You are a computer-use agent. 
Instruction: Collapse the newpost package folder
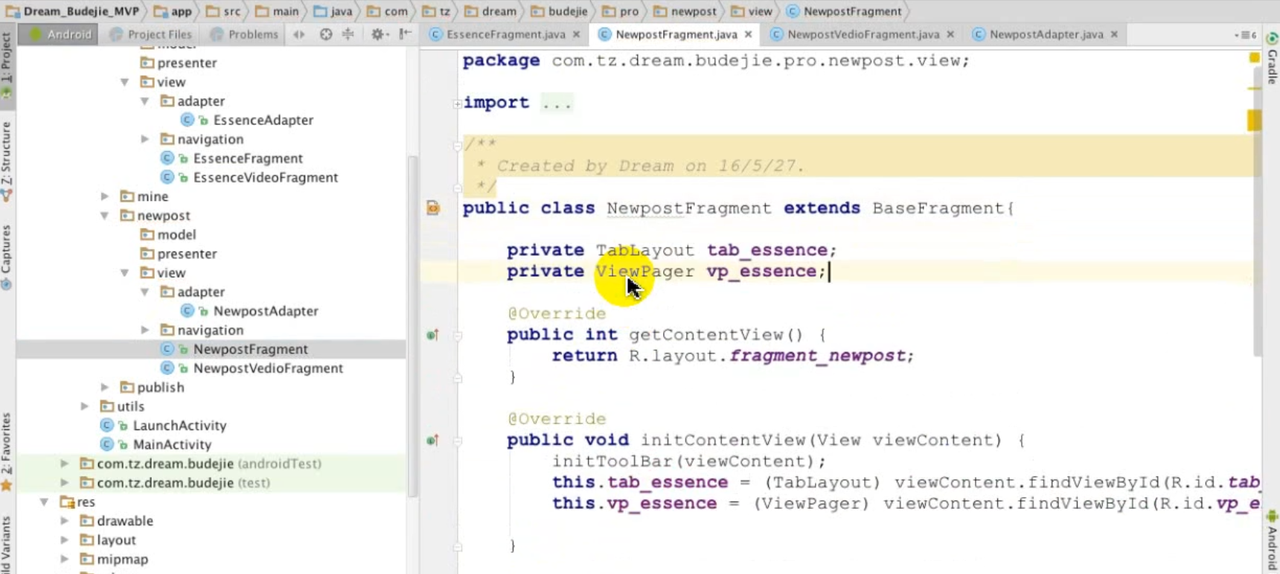tap(105, 216)
